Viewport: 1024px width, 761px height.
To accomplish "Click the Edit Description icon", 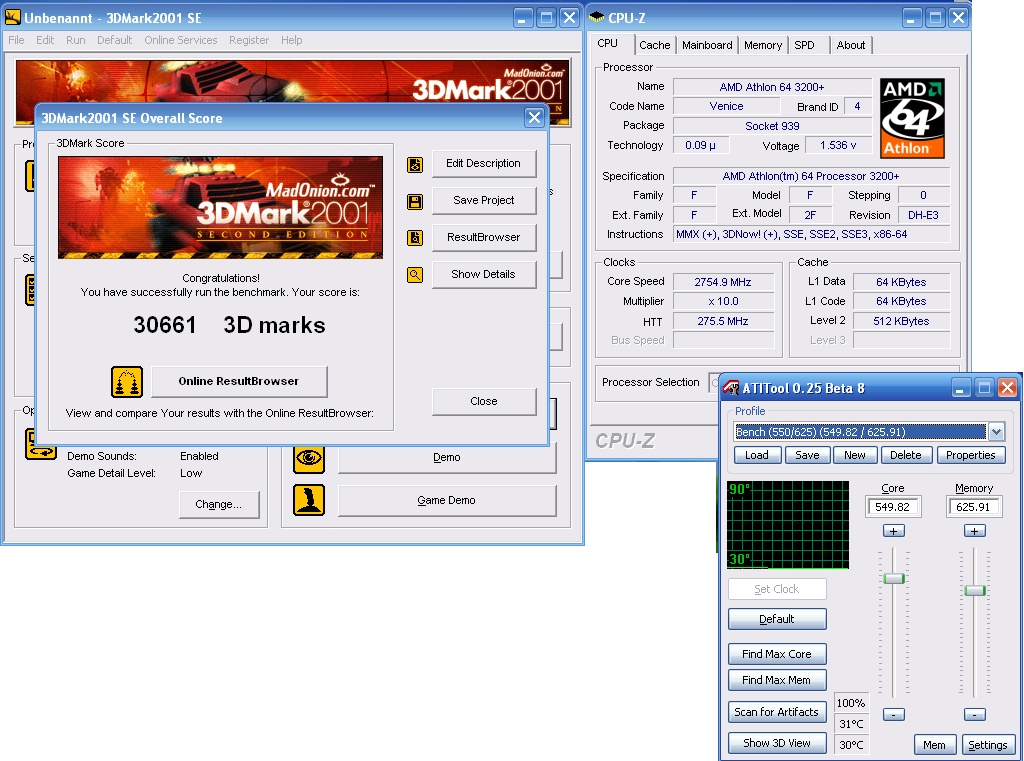I will (415, 165).
